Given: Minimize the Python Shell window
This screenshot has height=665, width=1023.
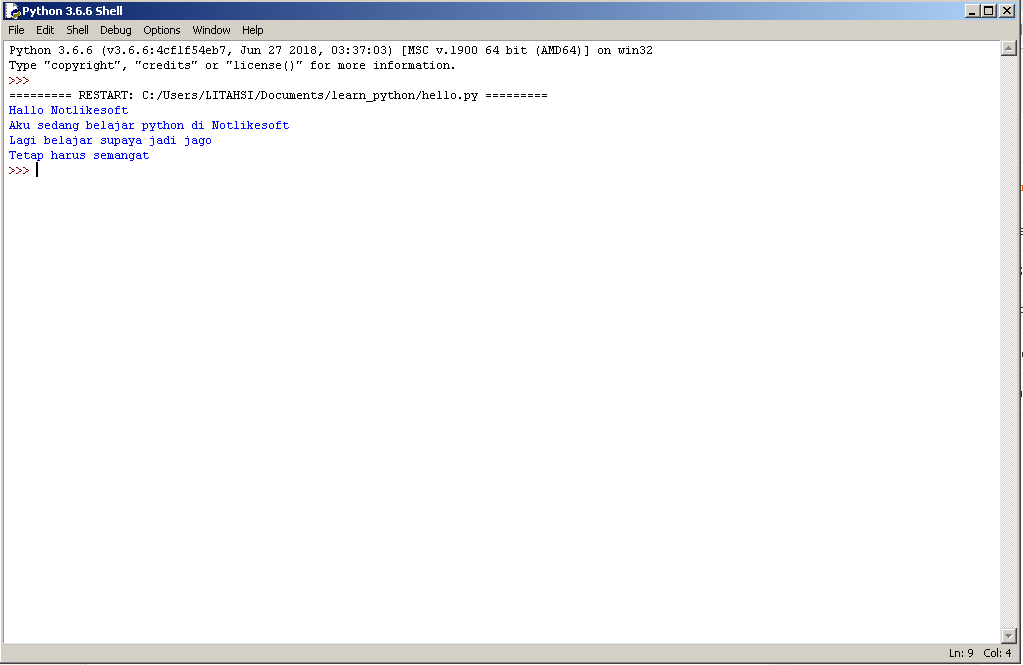Looking at the screenshot, I should point(972,10).
